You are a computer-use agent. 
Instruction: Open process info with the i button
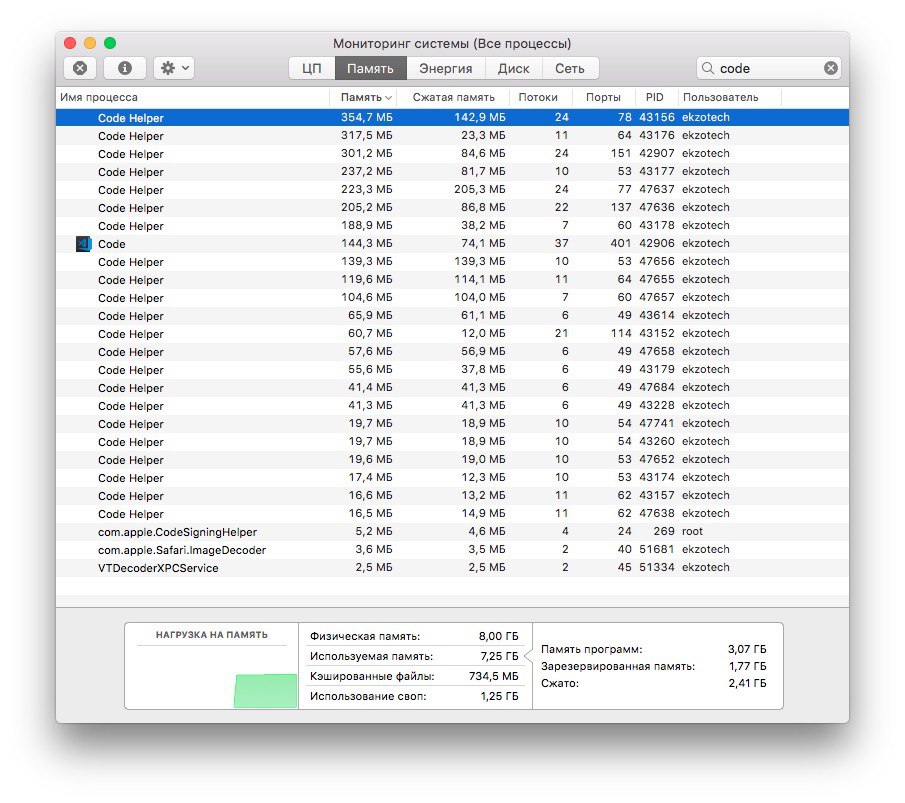[x=125, y=68]
